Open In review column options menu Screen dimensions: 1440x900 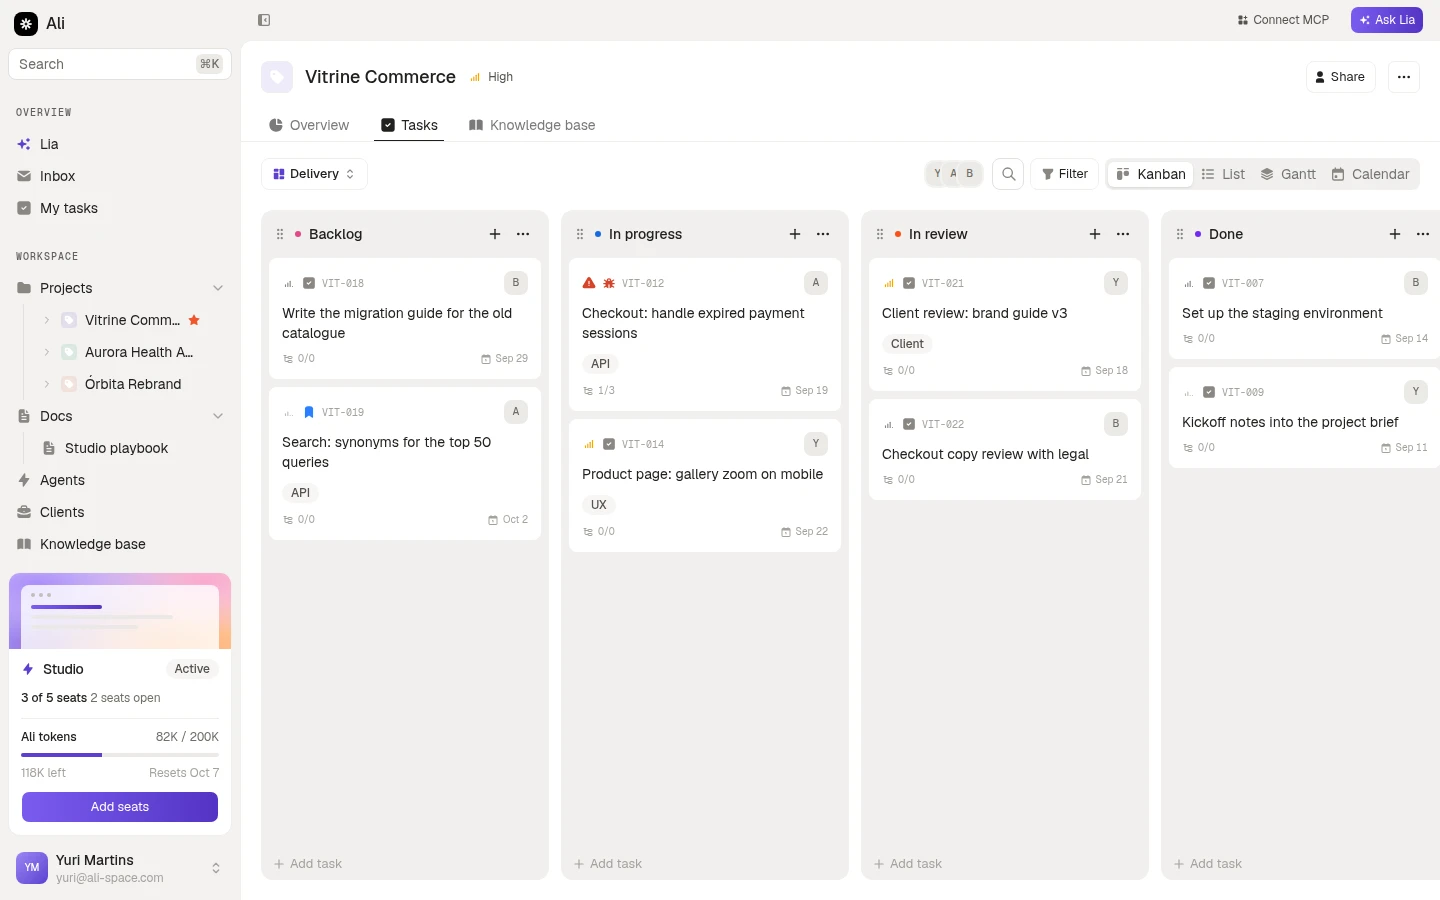click(1123, 234)
